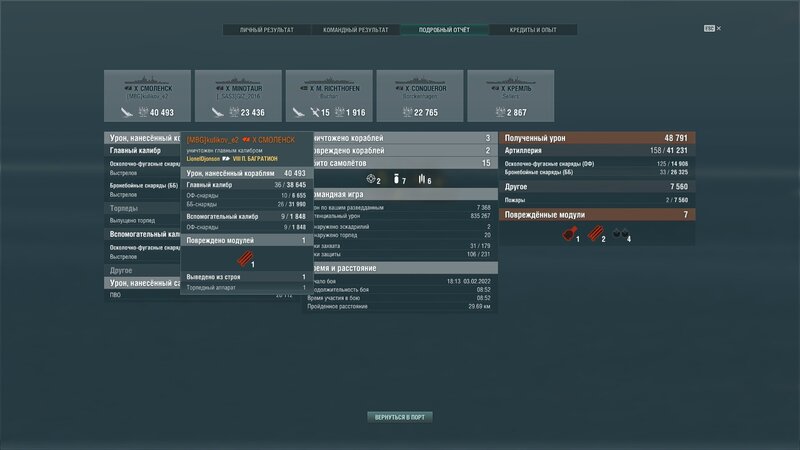This screenshot has width=800, height=450.
Task: Close the report with the ESC button
Action: (x=765, y=30)
